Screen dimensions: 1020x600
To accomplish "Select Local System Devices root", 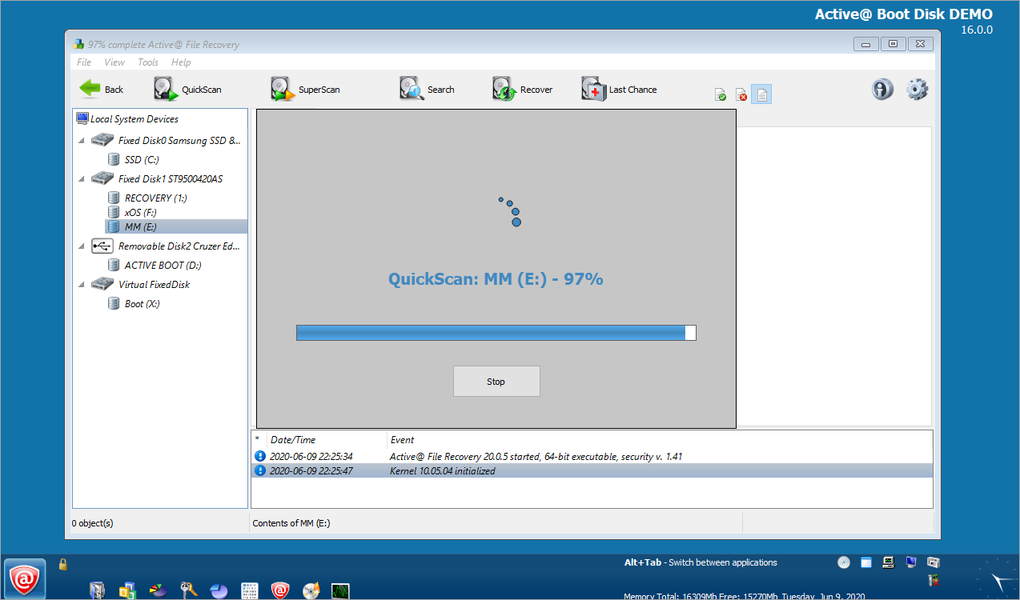I will point(128,119).
